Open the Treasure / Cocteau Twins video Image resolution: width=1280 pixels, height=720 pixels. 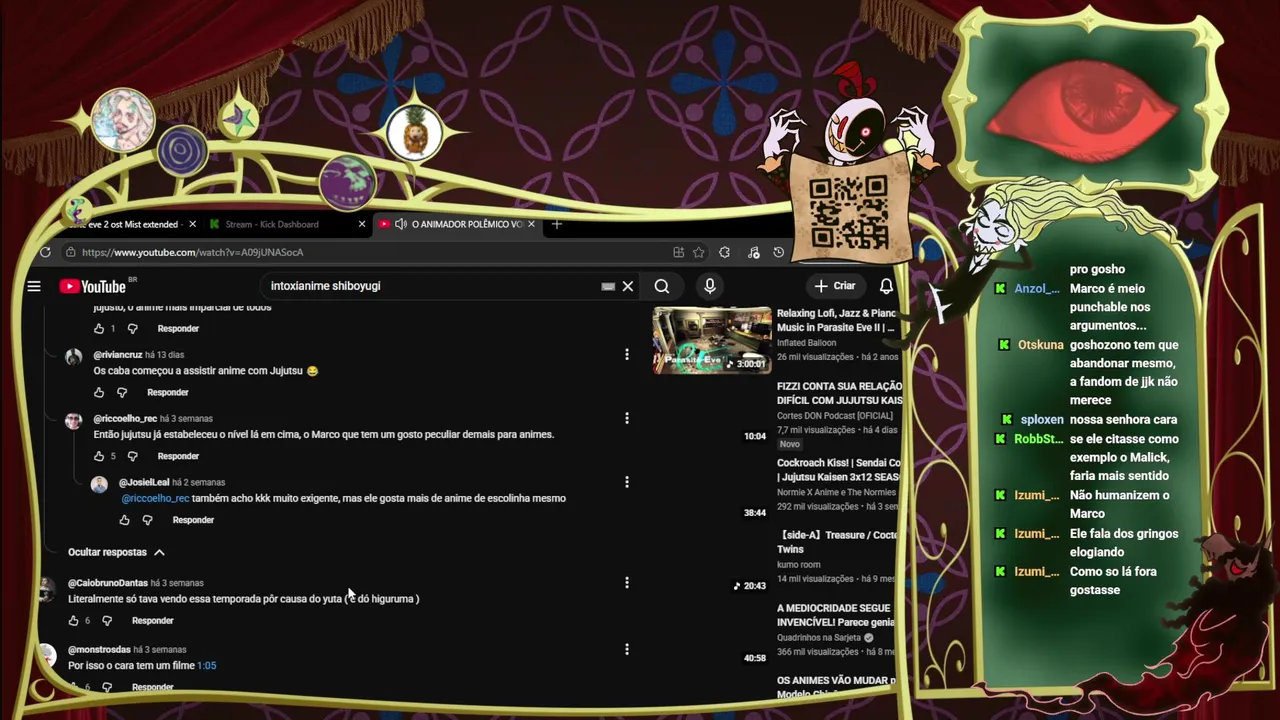click(x=837, y=542)
